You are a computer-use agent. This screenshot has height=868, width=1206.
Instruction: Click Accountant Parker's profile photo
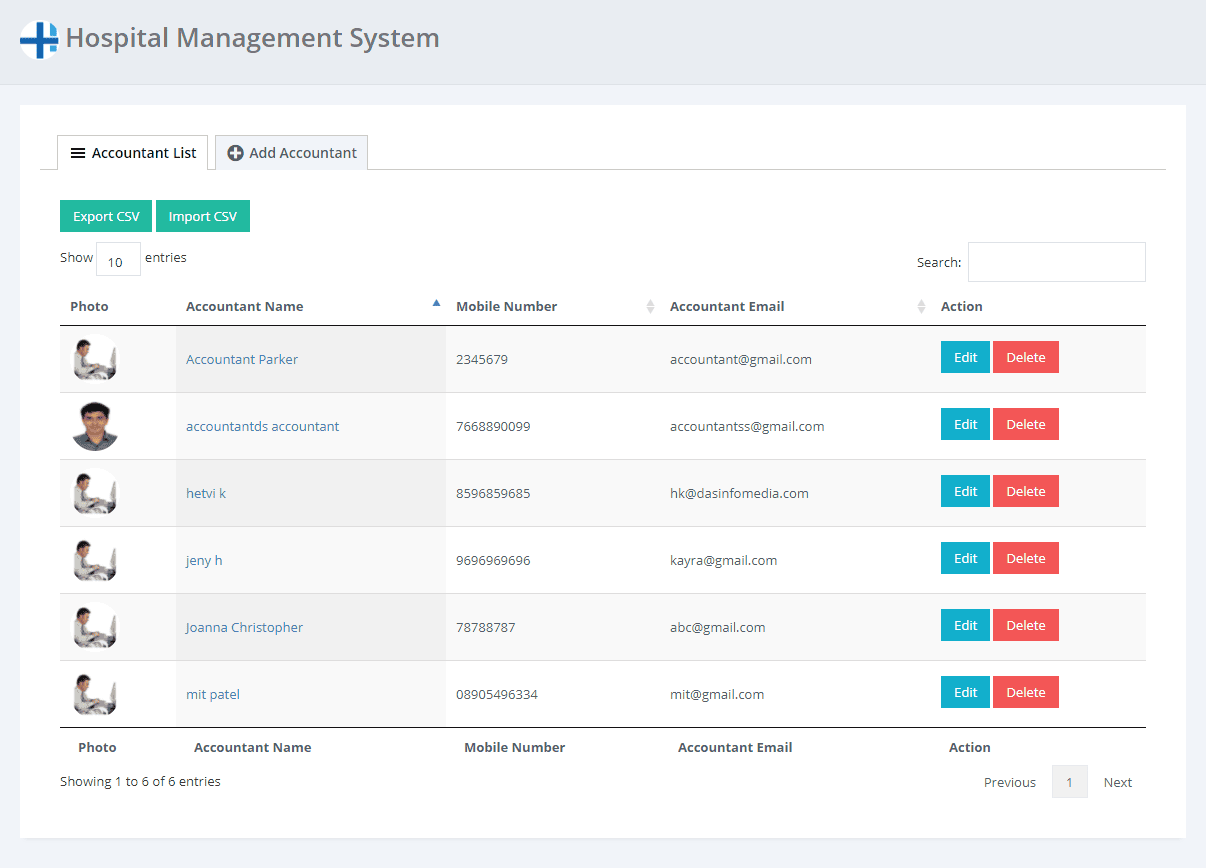95,359
